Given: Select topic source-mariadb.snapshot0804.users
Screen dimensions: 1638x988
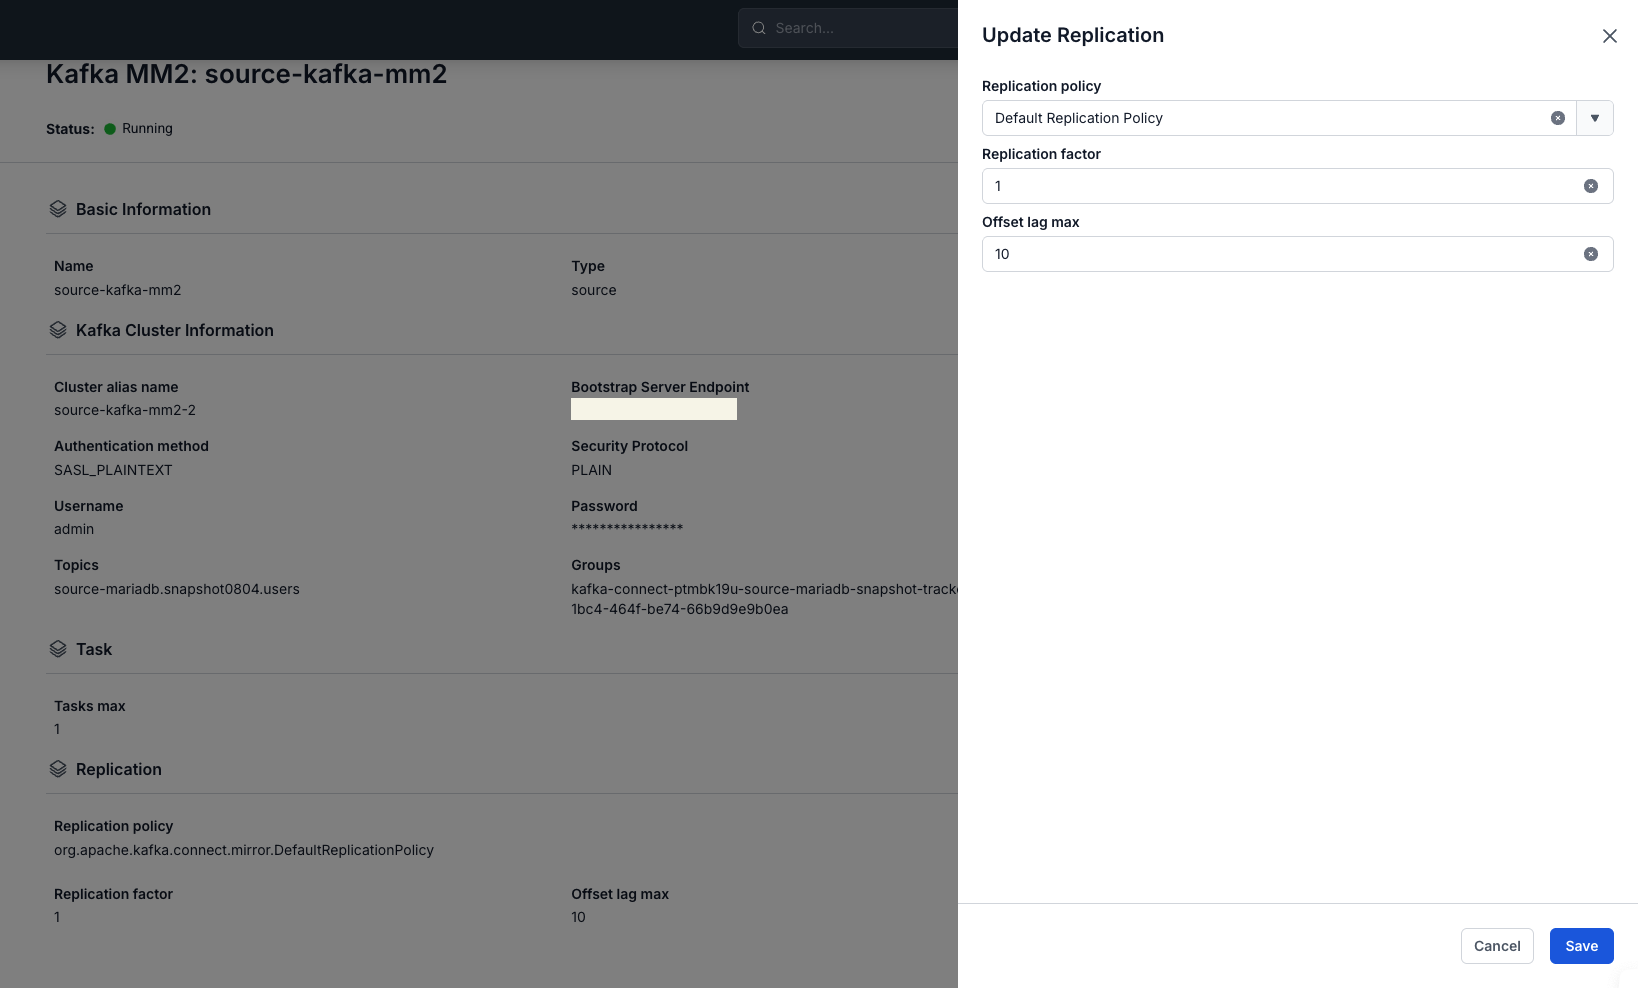Looking at the screenshot, I should pos(177,589).
